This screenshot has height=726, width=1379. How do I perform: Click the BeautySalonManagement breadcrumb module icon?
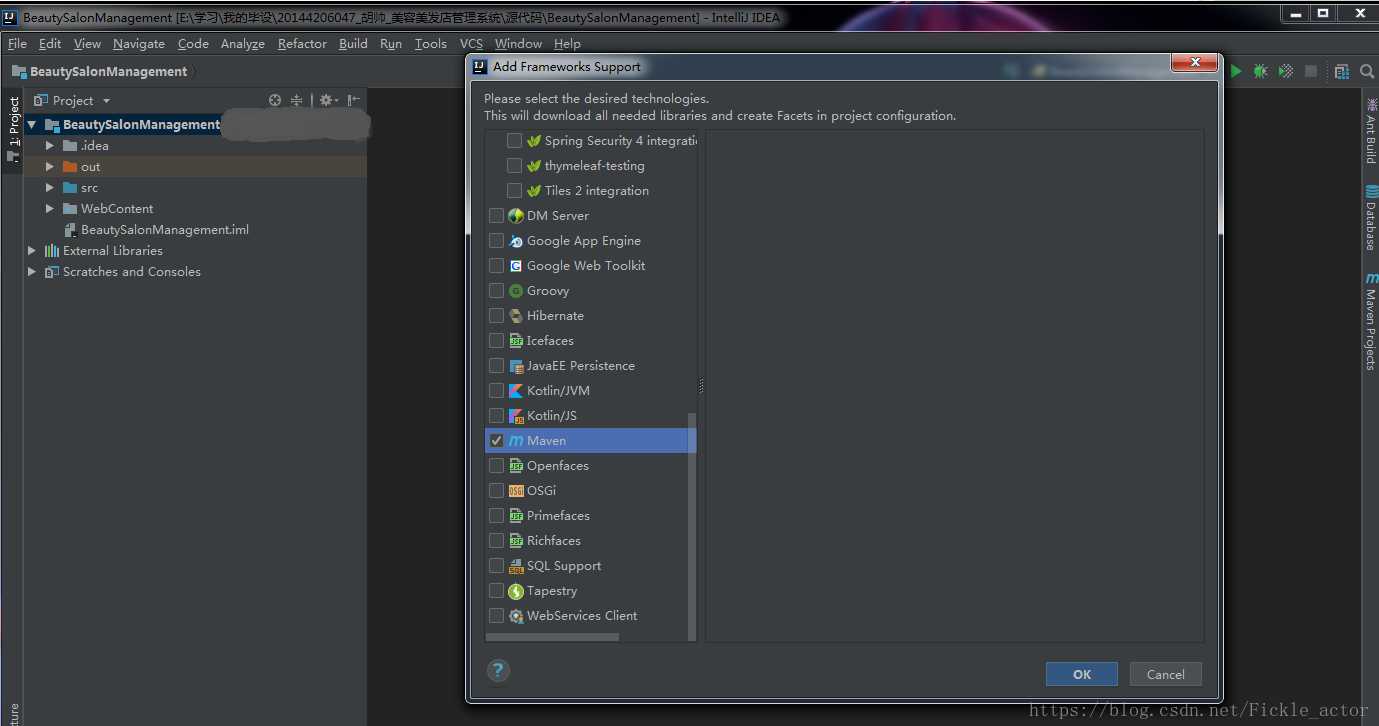click(x=19, y=71)
